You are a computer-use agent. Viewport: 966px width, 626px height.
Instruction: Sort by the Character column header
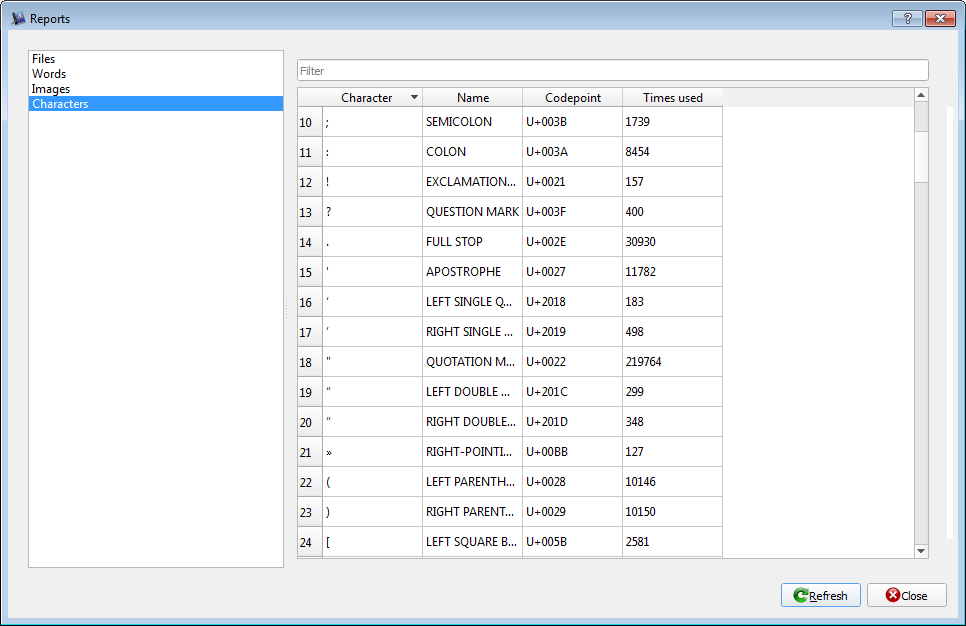[372, 97]
